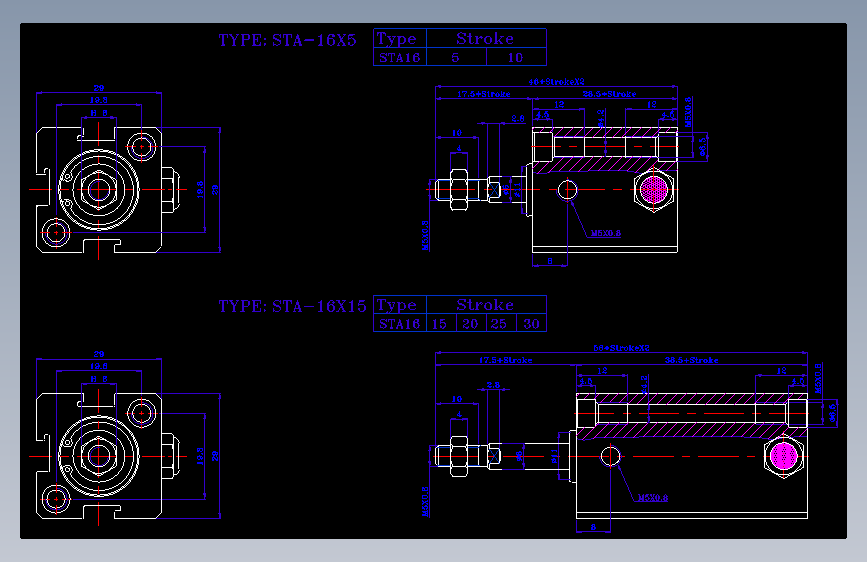Select stroke value '20' in the lower table

[x=470, y=324]
